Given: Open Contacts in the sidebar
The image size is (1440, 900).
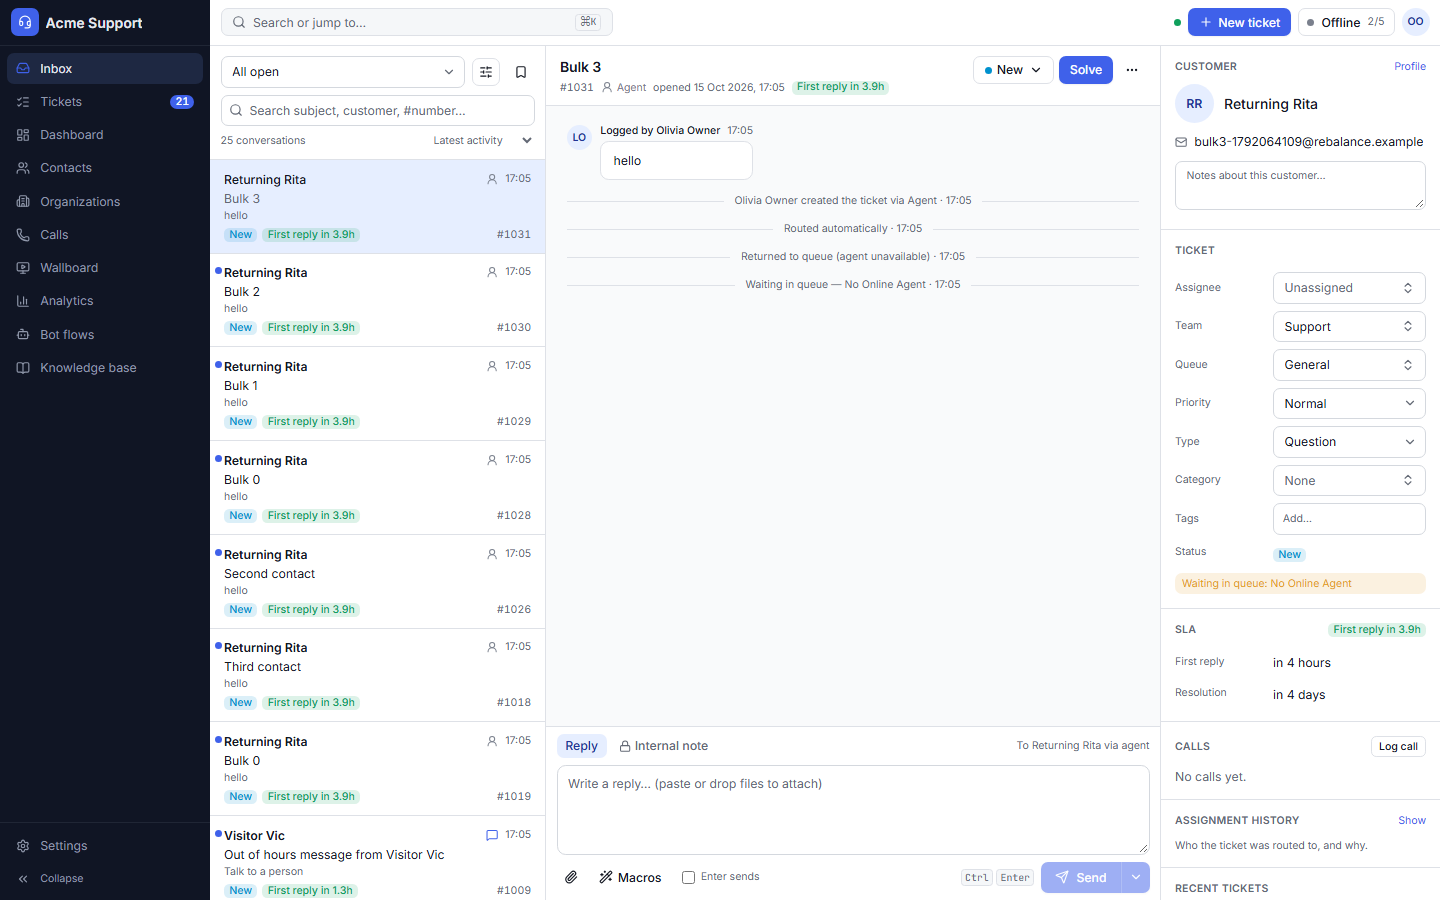Looking at the screenshot, I should [105, 168].
